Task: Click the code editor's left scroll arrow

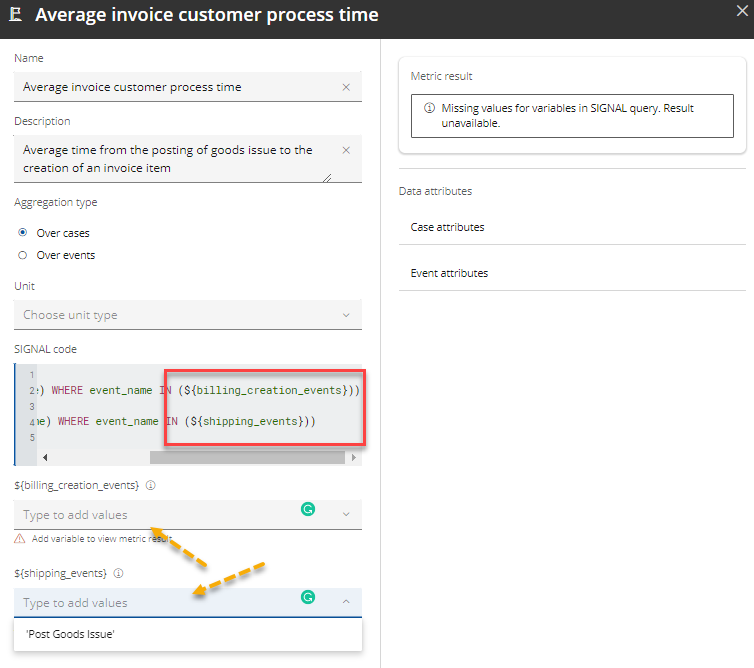Action: 45,457
